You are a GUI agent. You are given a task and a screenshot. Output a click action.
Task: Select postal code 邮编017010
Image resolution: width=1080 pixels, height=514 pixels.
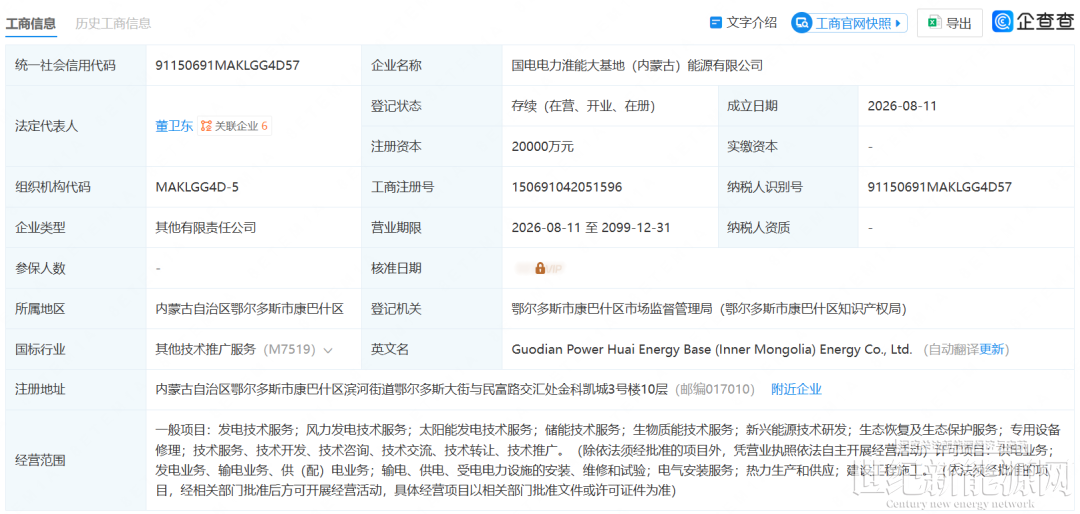[715, 389]
